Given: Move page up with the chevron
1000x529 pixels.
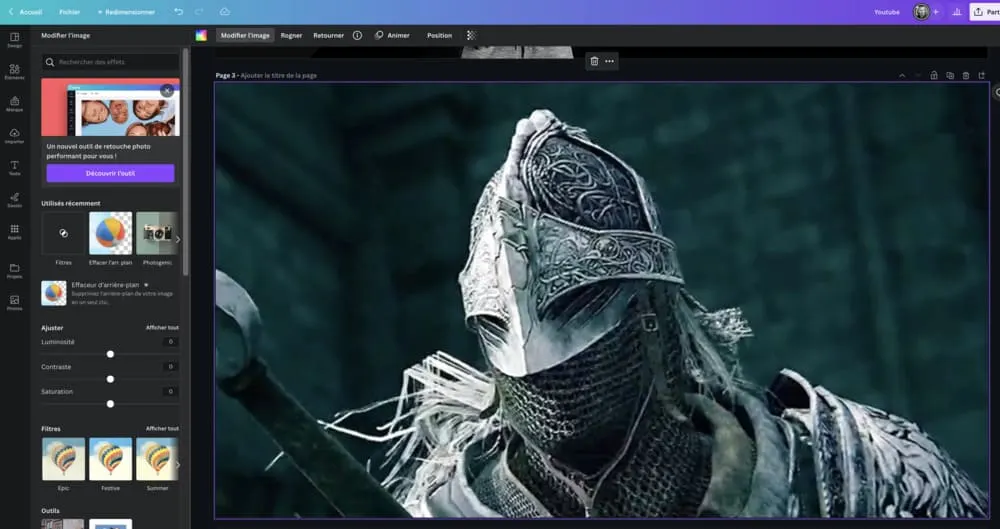Looking at the screenshot, I should click(x=902, y=75).
